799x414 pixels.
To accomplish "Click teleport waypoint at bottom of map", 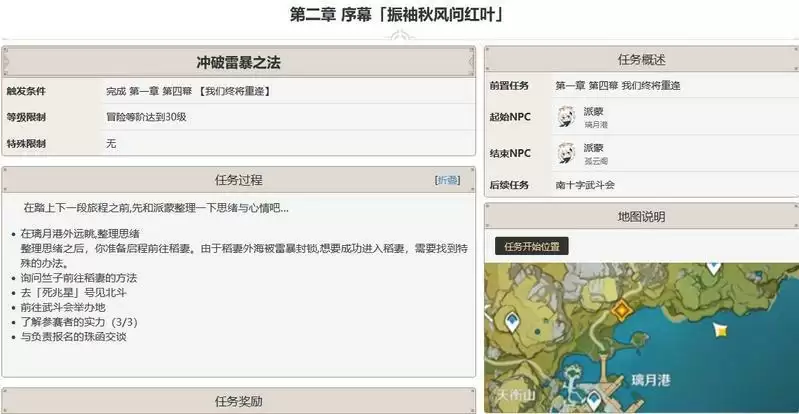I will 594,402.
